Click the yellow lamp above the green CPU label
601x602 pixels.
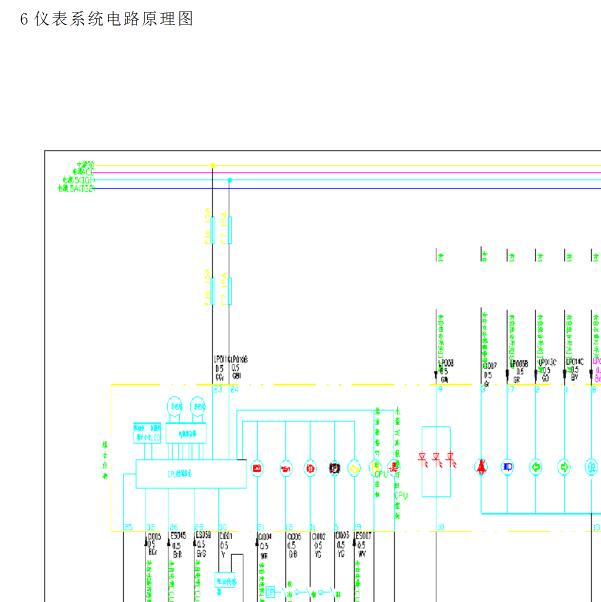click(x=374, y=468)
